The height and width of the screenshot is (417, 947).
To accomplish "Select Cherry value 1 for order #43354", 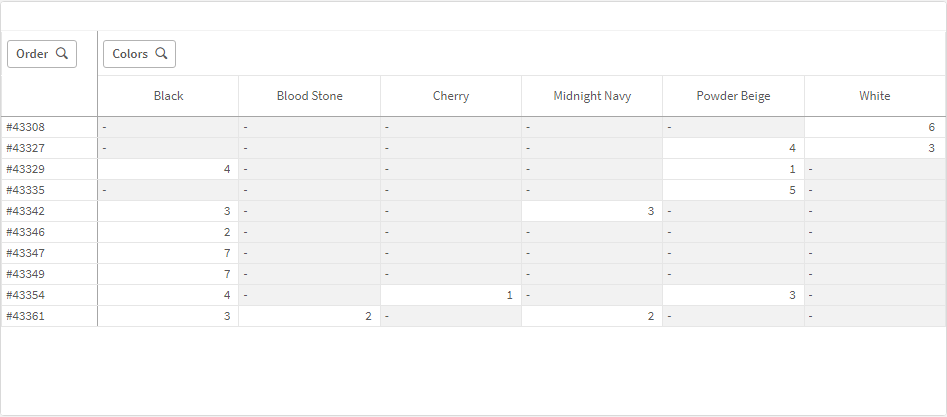I will pyautogui.click(x=508, y=295).
